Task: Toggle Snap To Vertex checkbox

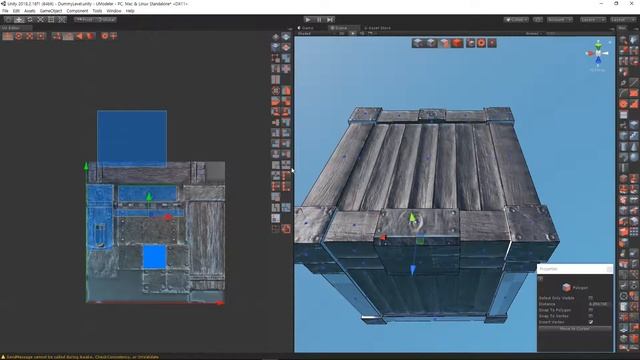Action: pyautogui.click(x=590, y=316)
